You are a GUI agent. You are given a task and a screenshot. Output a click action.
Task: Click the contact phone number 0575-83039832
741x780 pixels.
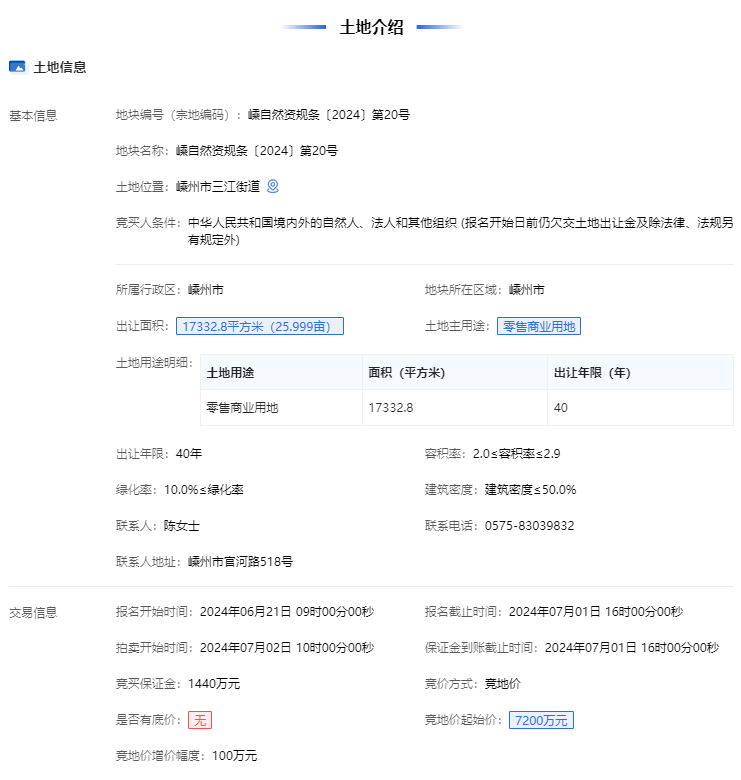click(529, 526)
